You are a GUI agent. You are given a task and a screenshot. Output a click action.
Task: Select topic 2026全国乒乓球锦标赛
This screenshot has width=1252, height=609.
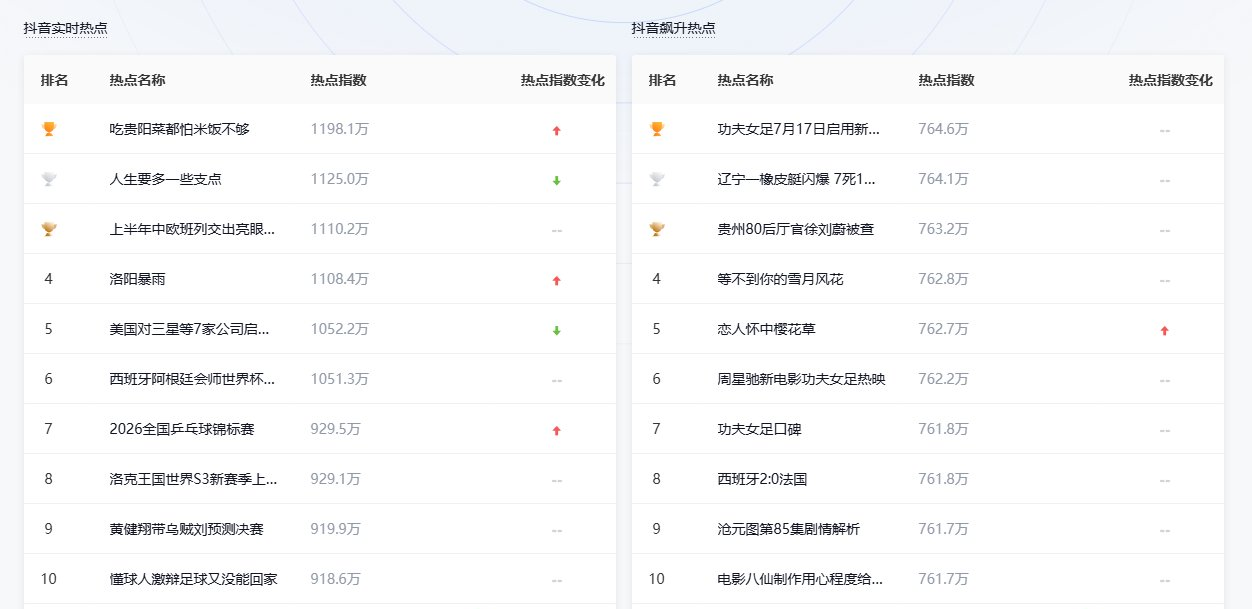(x=182, y=429)
